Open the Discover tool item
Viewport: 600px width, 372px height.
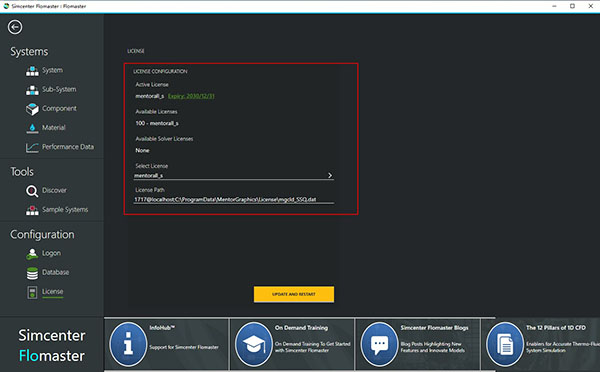pos(54,190)
